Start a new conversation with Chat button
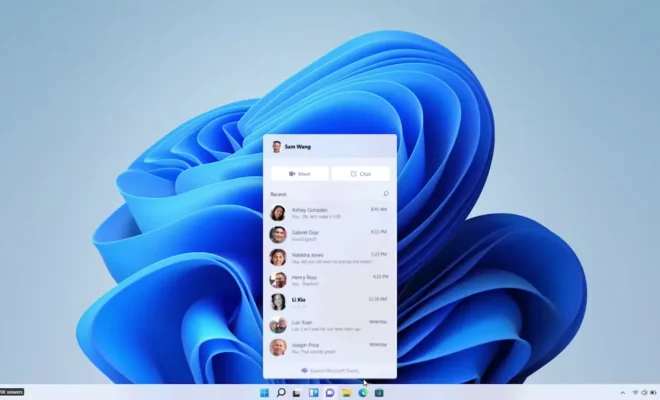This screenshot has height=400, width=660. 361,173
